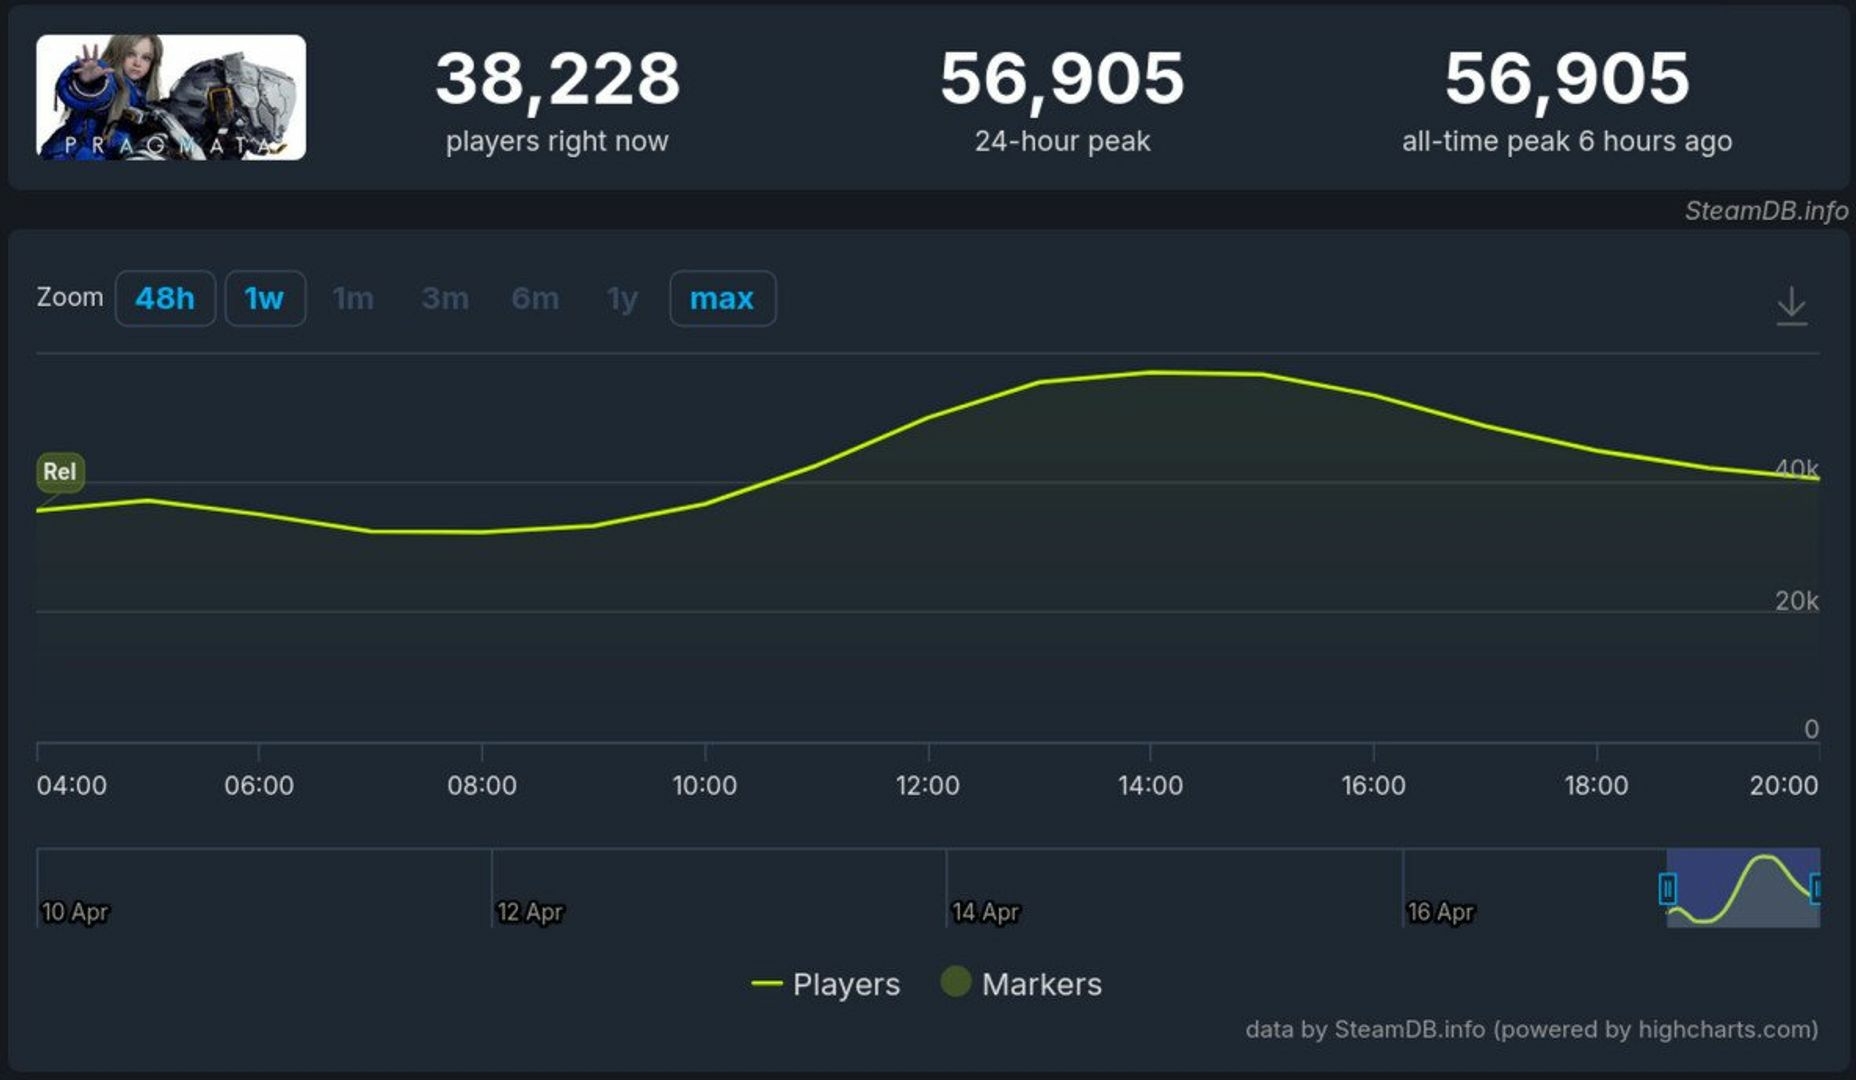This screenshot has height=1080, width=1856.
Task: Click the 12 Apr point in navigator
Action: point(530,911)
